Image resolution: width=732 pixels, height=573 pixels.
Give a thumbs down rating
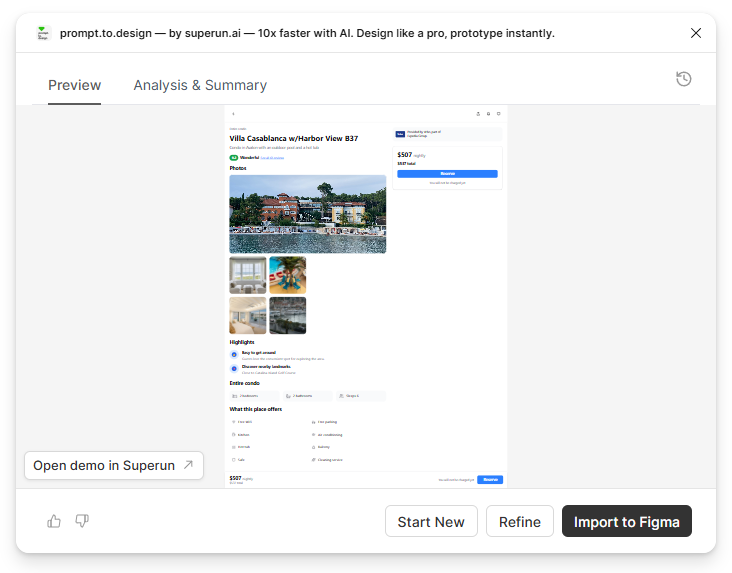click(82, 521)
